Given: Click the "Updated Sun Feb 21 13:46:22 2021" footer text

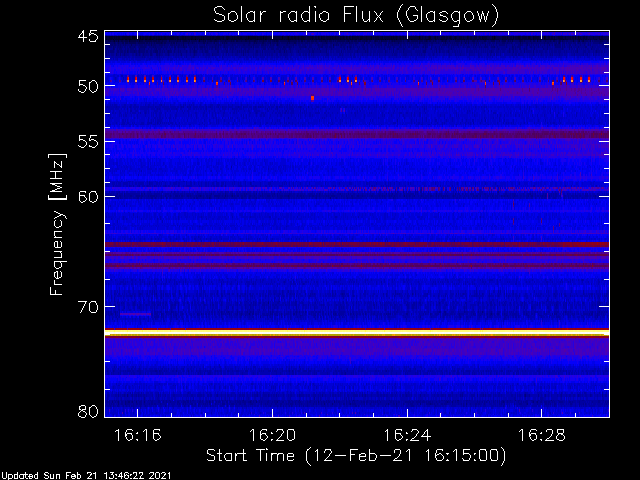Looking at the screenshot, I should 86,476.
